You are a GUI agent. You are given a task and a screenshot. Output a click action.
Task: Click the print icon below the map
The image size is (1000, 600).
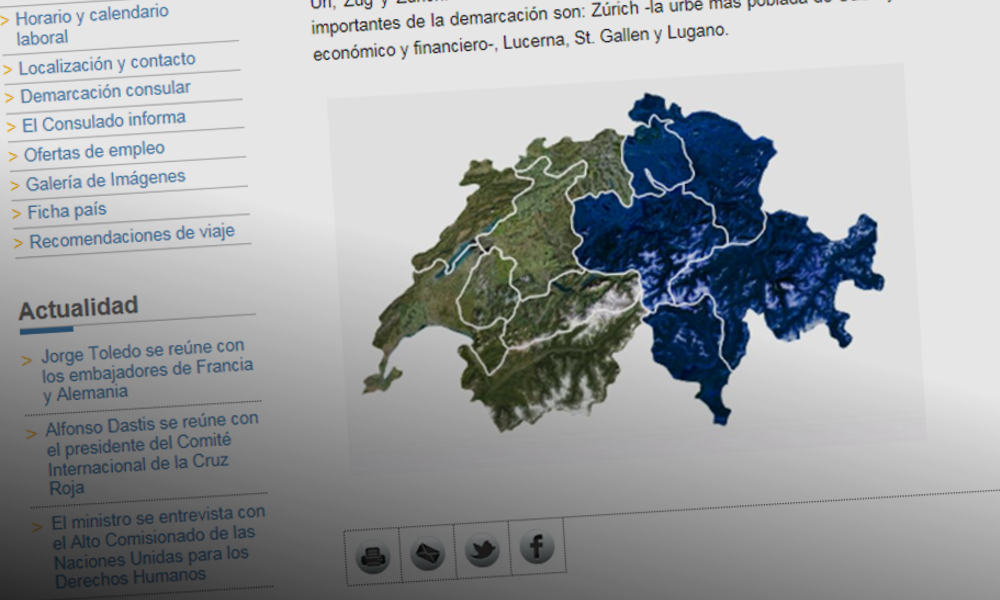coord(372,557)
